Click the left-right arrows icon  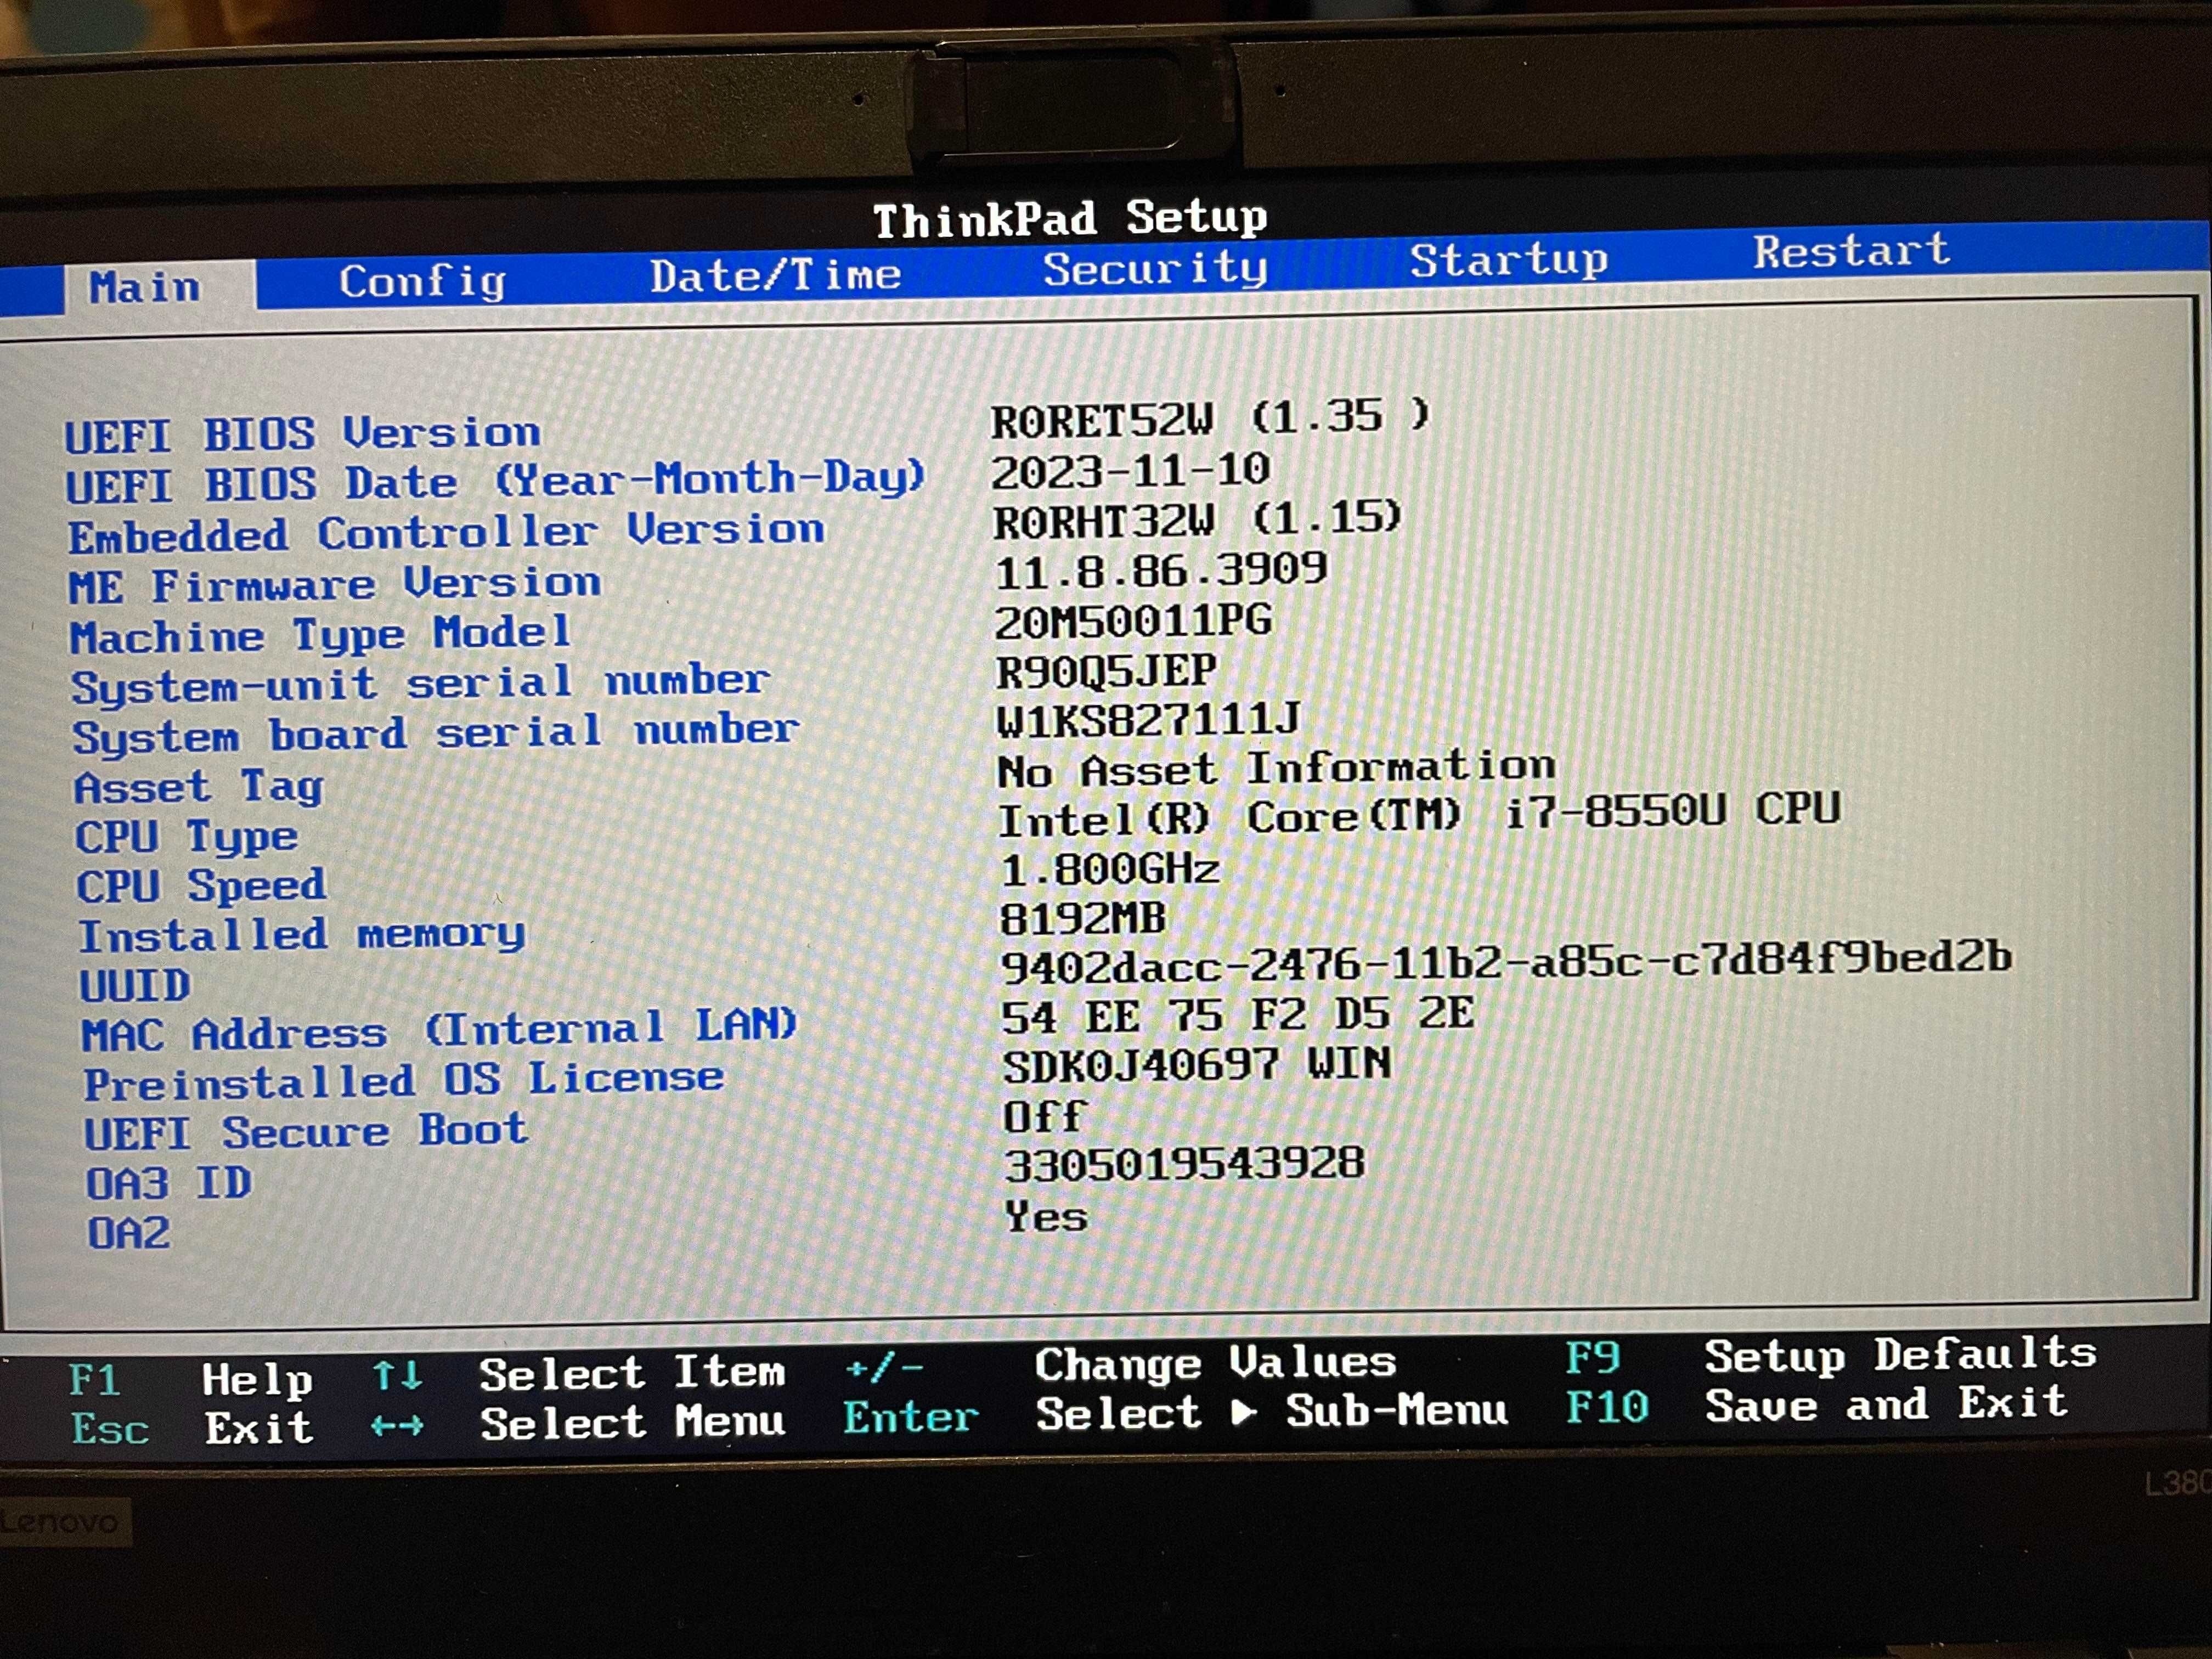[x=398, y=1425]
